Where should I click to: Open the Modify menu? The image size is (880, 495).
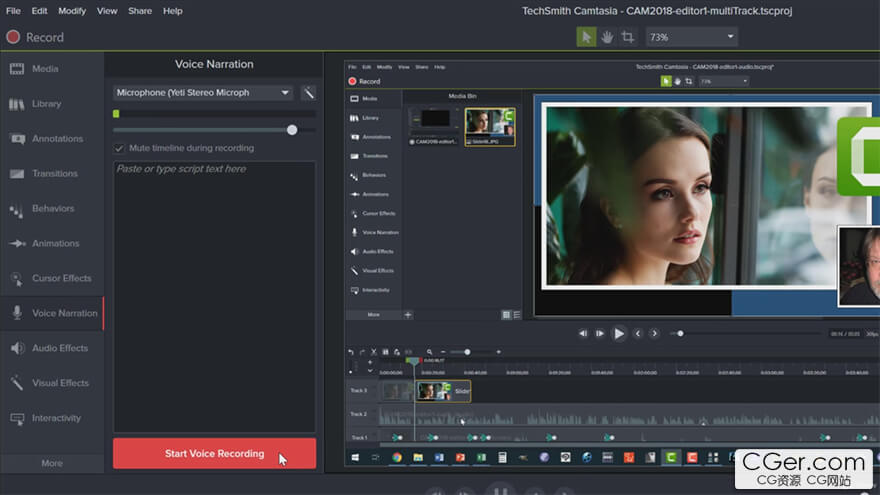[x=72, y=11]
